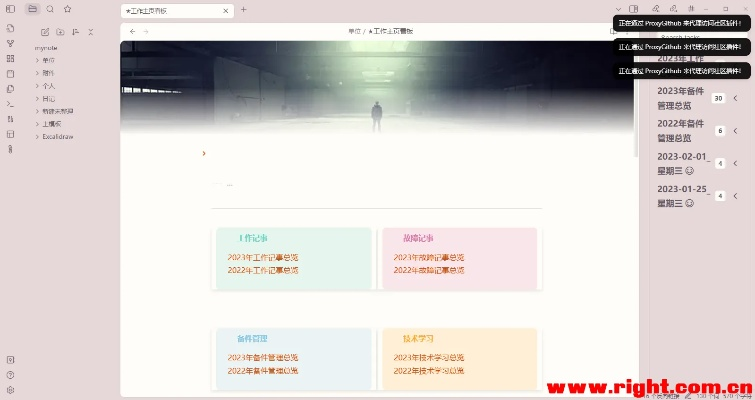The height and width of the screenshot is (400, 755).
Task: Click the 30 count badge
Action: coord(718,98)
